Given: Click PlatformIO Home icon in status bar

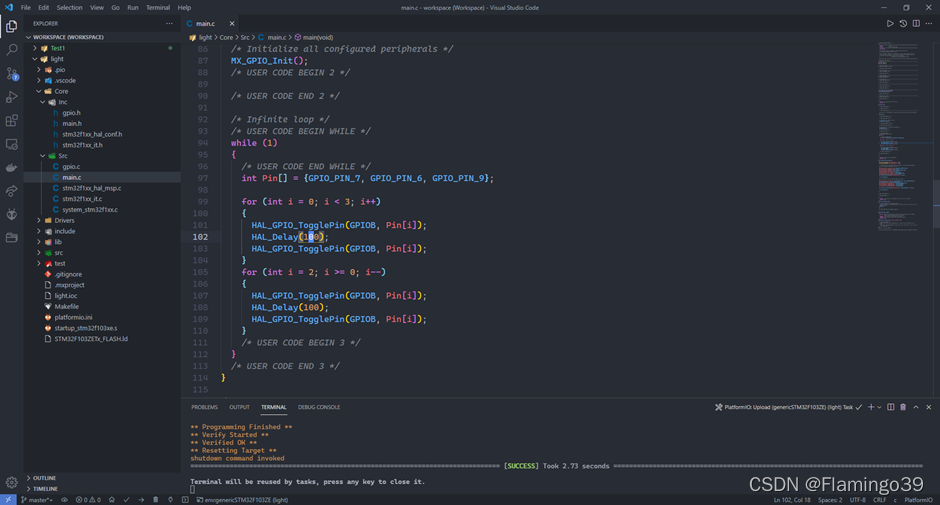Looking at the screenshot, I should point(112,500).
